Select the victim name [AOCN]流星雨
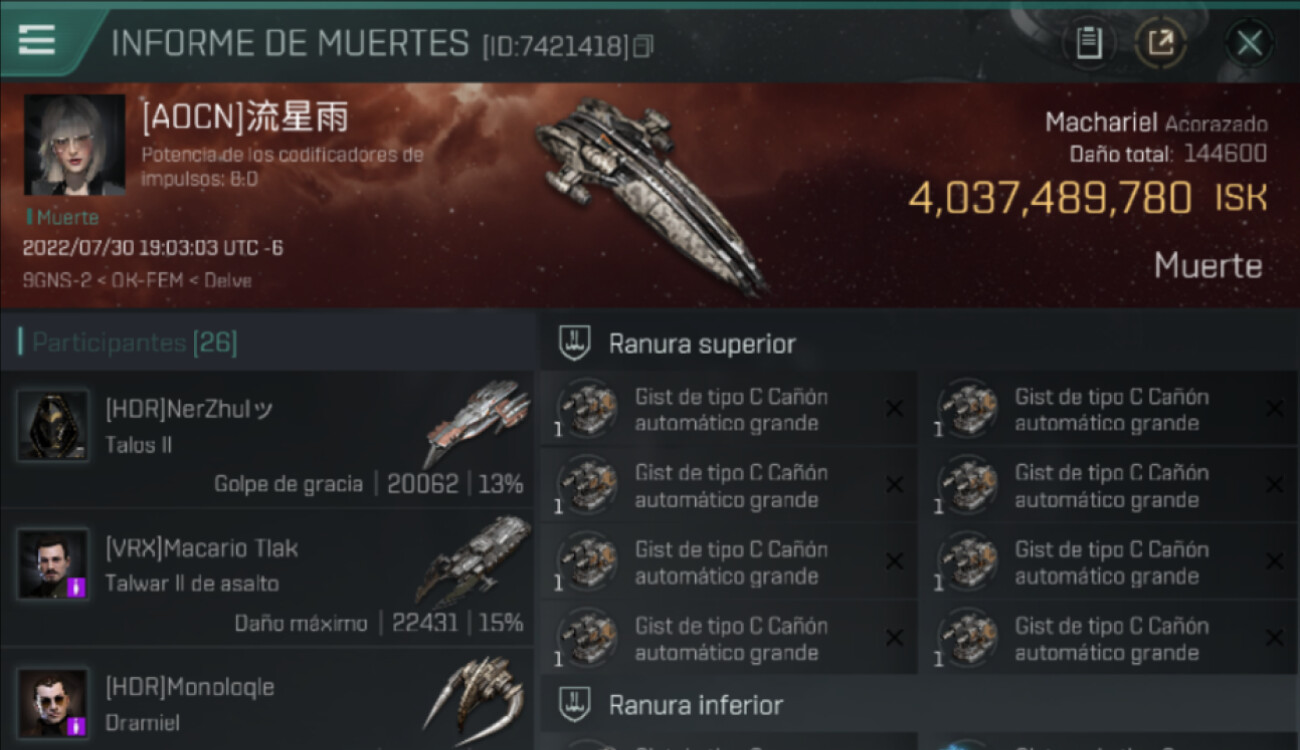The height and width of the screenshot is (750, 1300). click(x=245, y=119)
